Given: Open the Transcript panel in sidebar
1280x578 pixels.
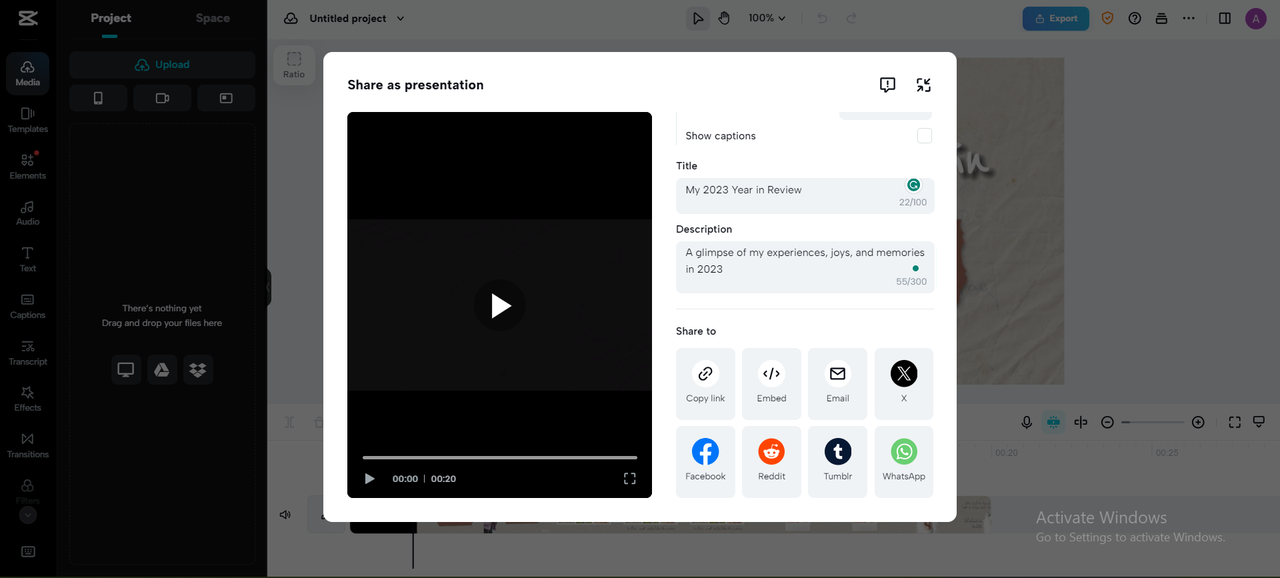Looking at the screenshot, I should coord(28,352).
